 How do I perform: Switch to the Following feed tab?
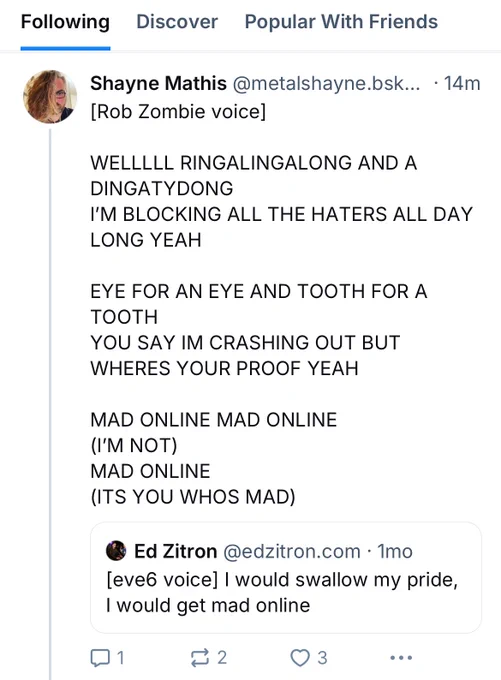pos(65,22)
